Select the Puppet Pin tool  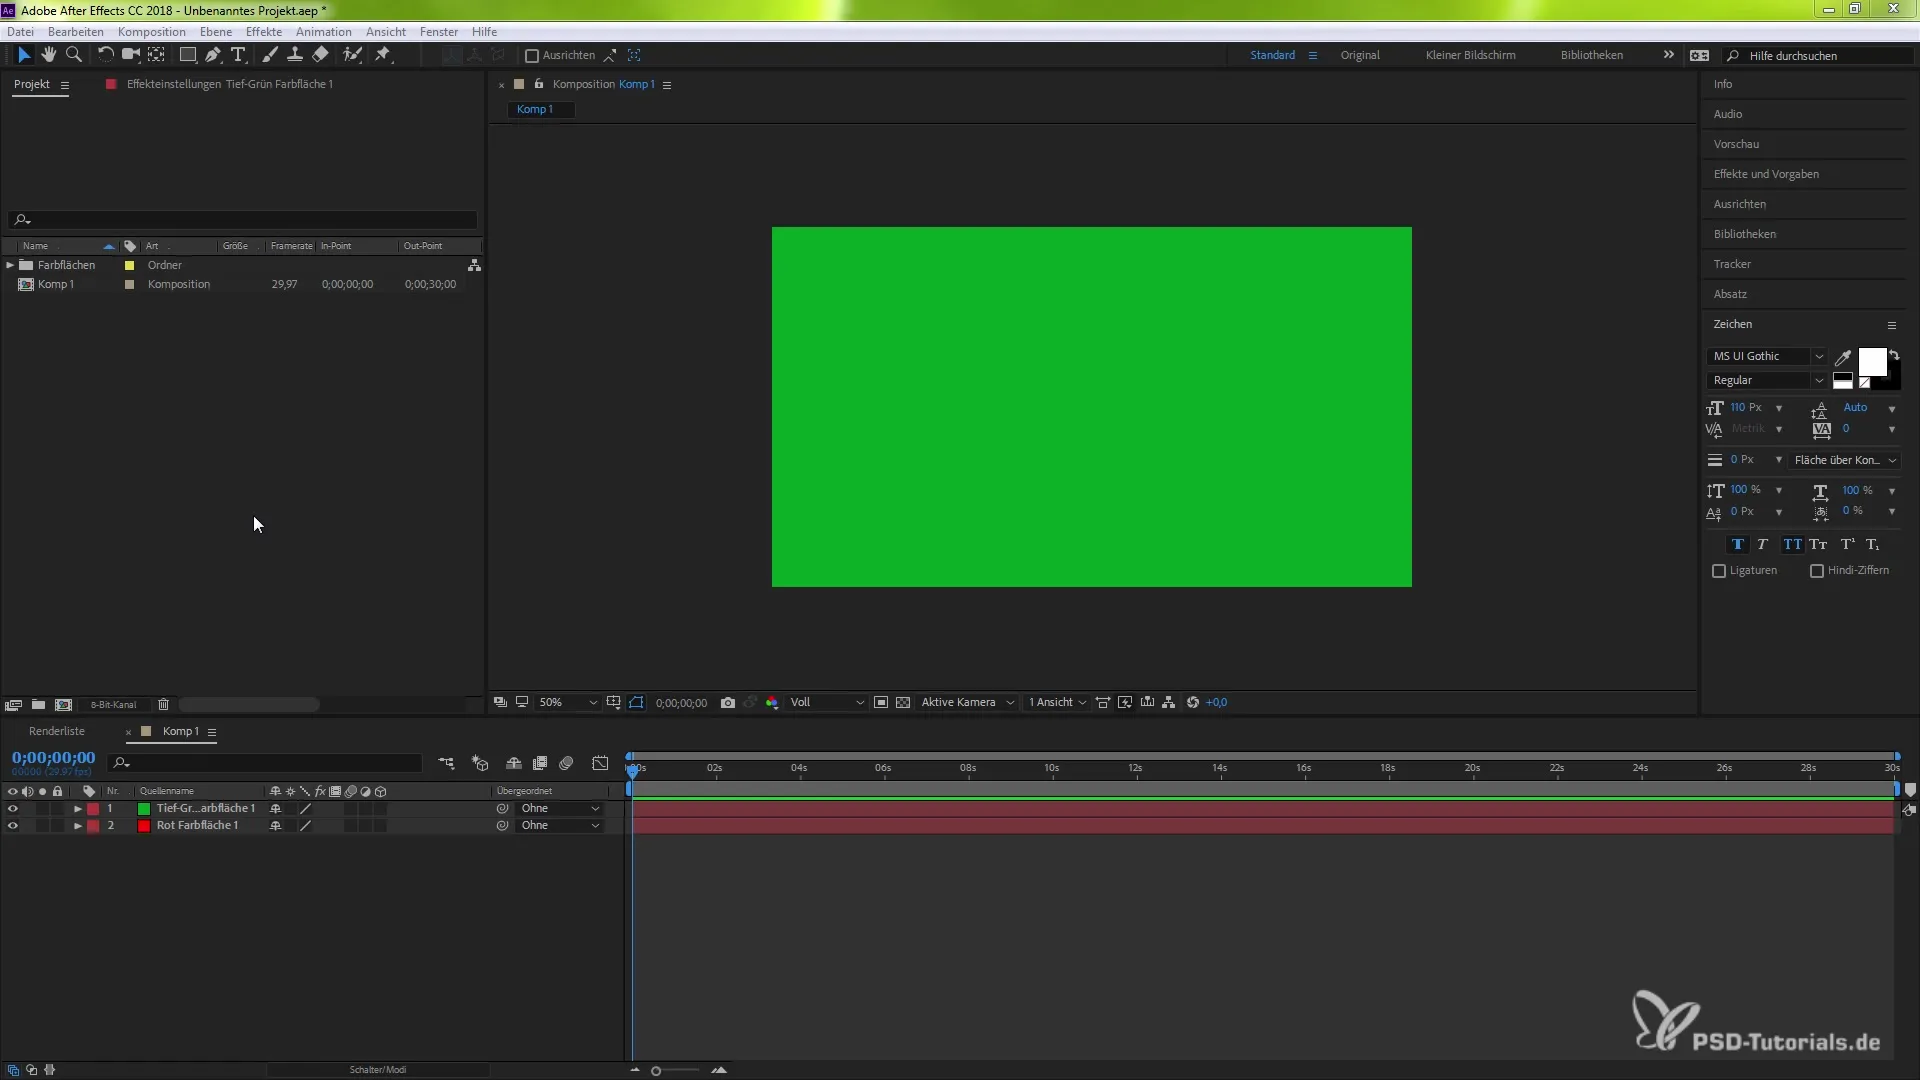pos(383,55)
